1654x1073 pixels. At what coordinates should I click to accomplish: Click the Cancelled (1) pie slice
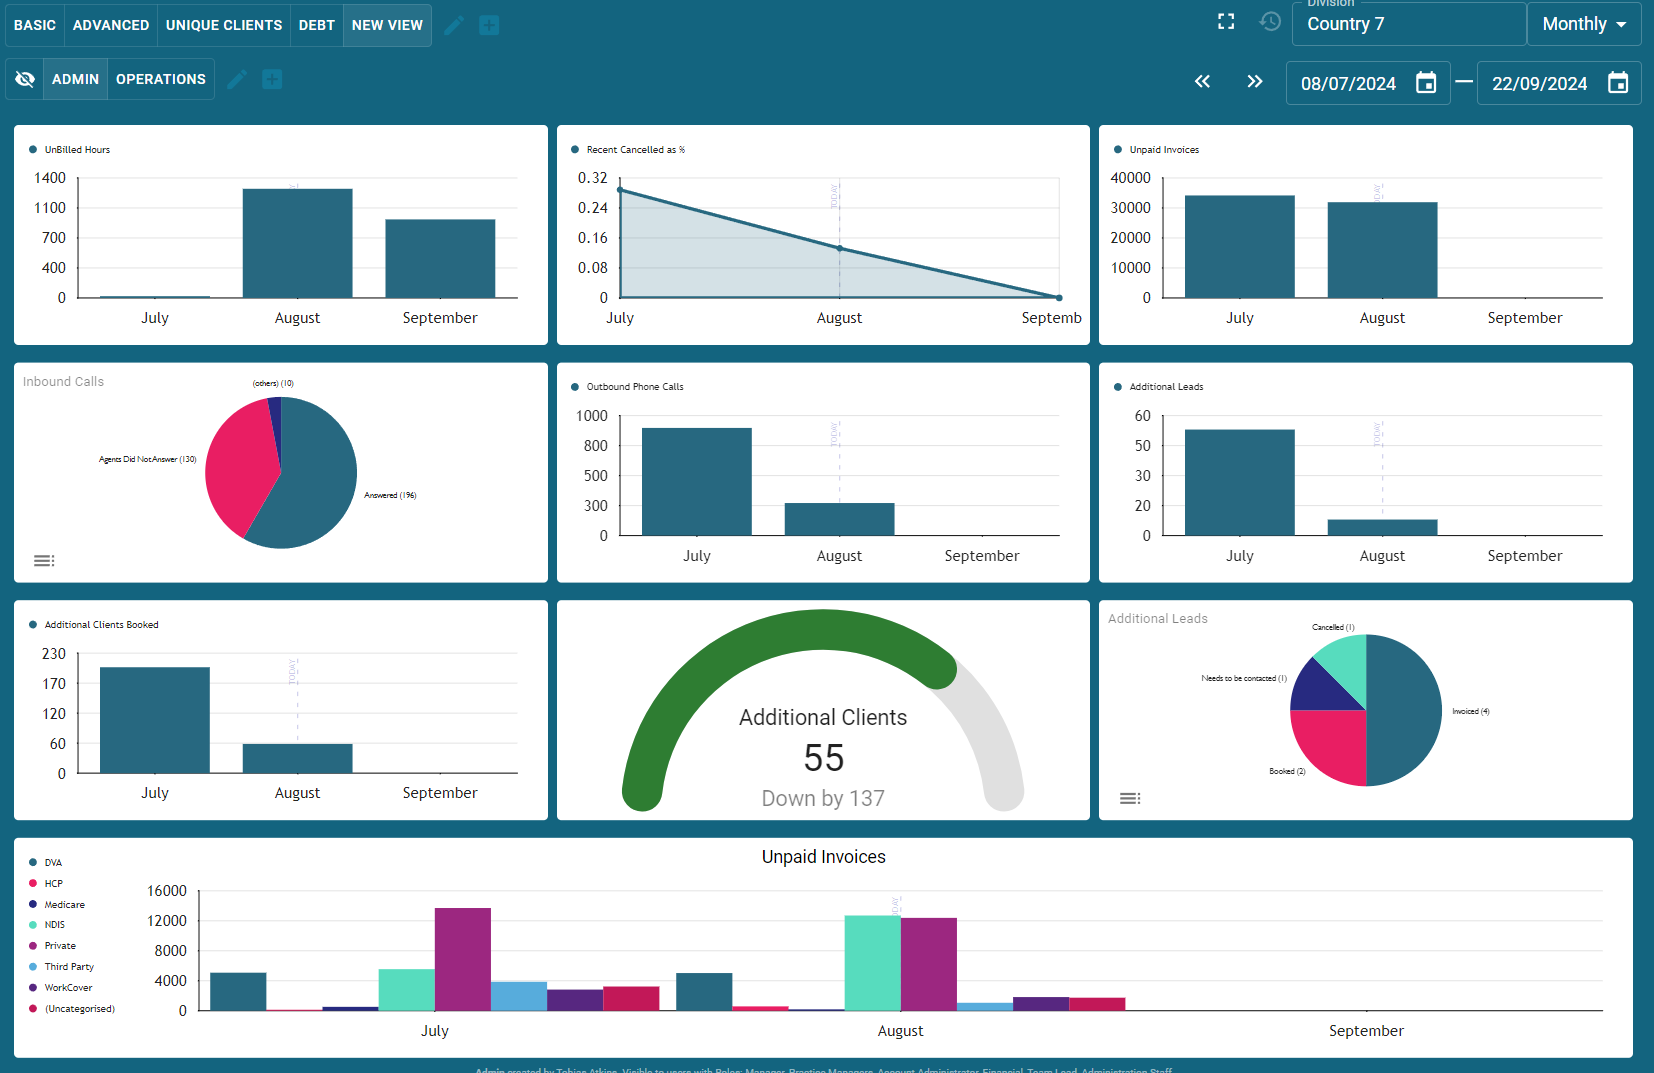pos(1346,664)
